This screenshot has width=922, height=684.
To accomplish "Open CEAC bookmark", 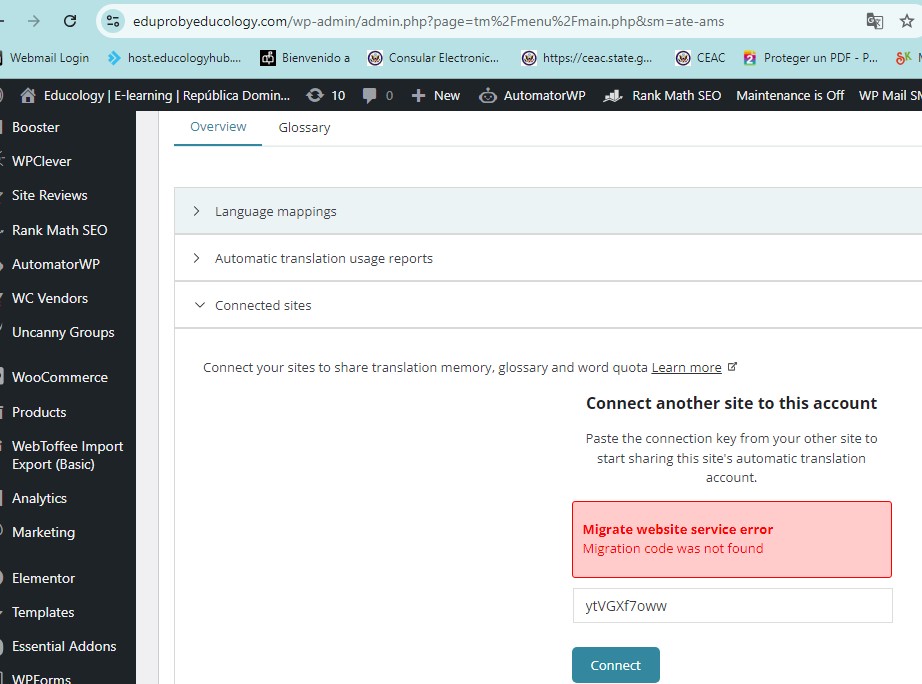I will 700,58.
